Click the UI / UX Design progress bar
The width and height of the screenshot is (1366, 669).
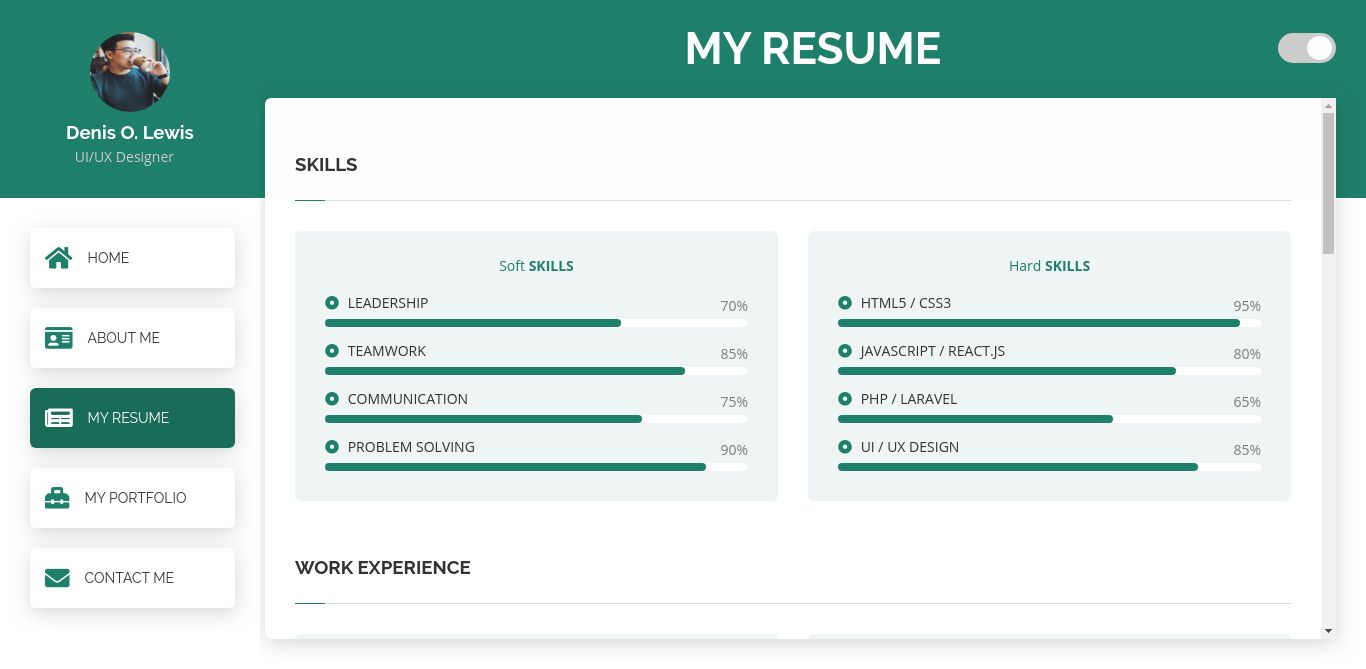(x=1049, y=467)
